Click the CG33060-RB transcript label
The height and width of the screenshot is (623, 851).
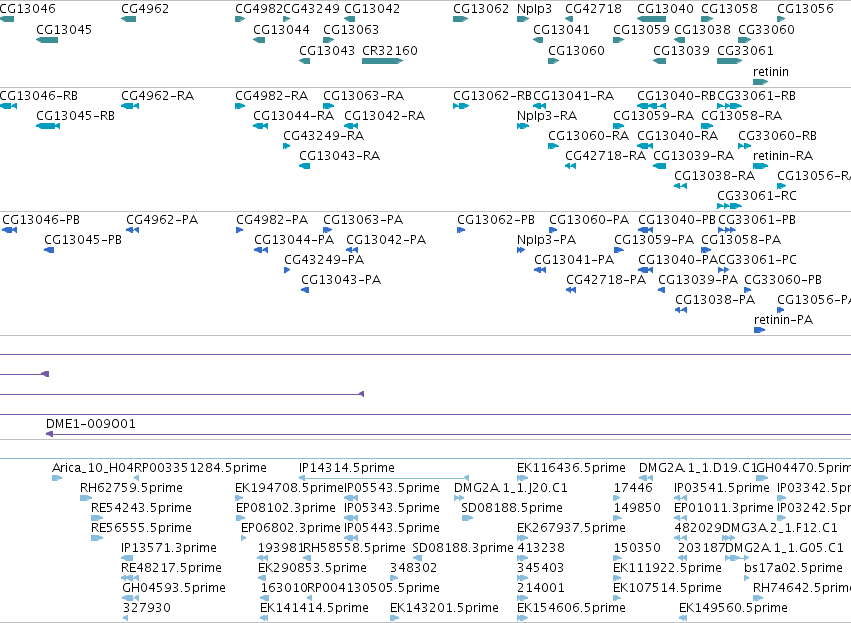click(x=778, y=136)
